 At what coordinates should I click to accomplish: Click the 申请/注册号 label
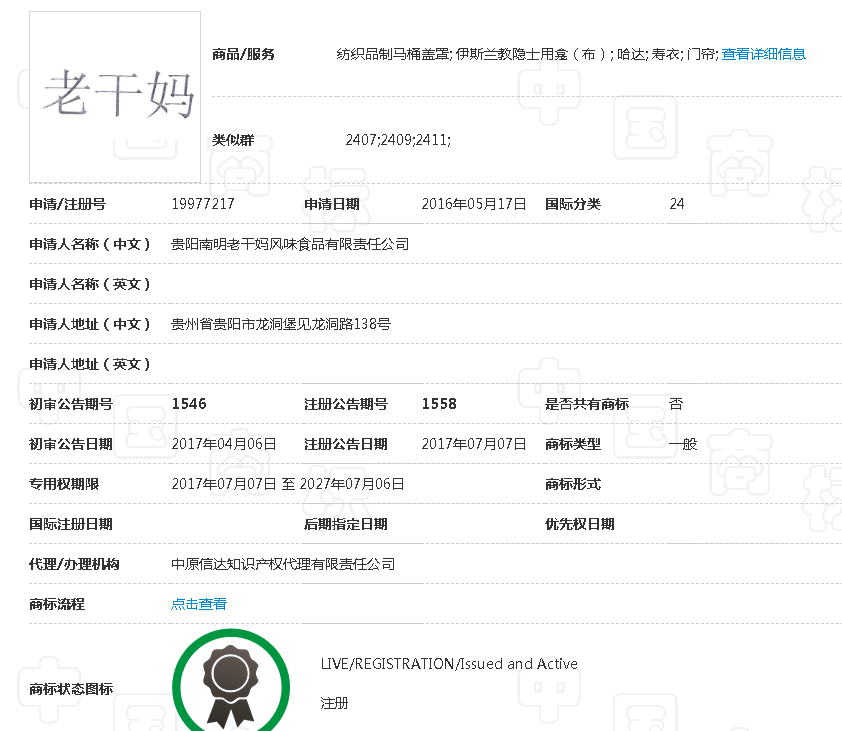(x=68, y=204)
